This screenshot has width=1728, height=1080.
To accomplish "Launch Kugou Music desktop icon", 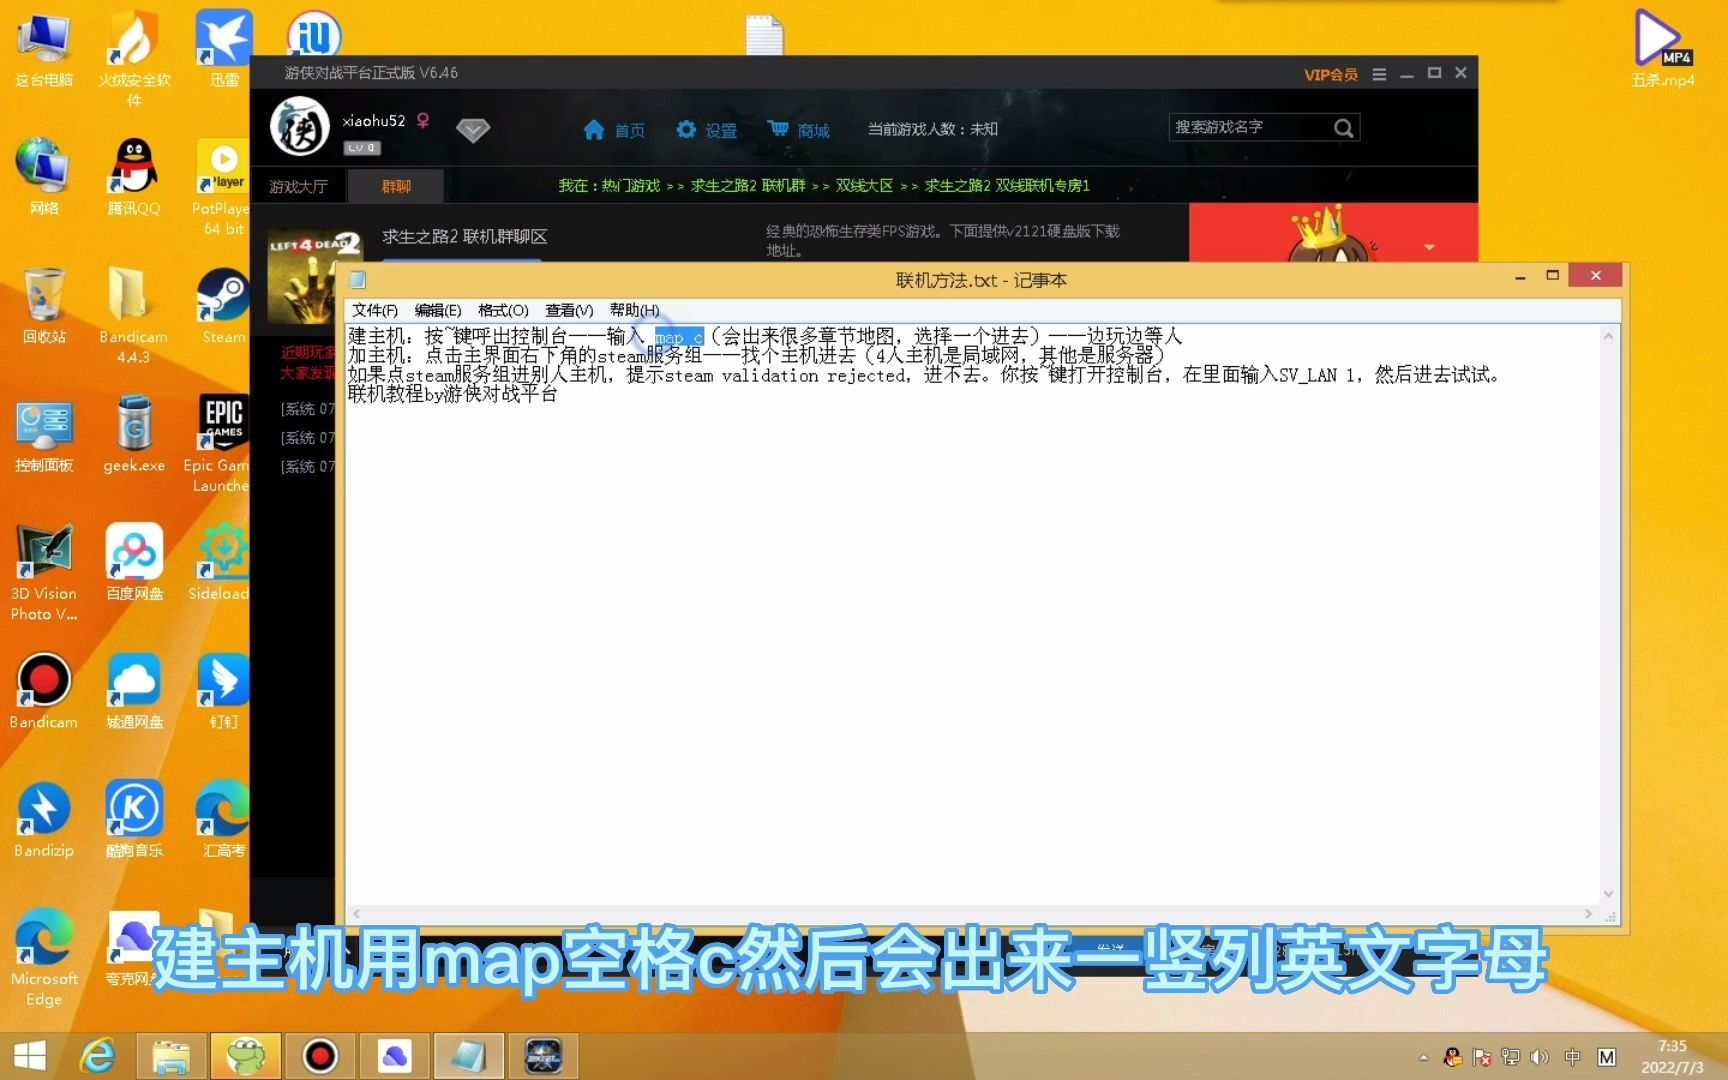I will [x=134, y=818].
